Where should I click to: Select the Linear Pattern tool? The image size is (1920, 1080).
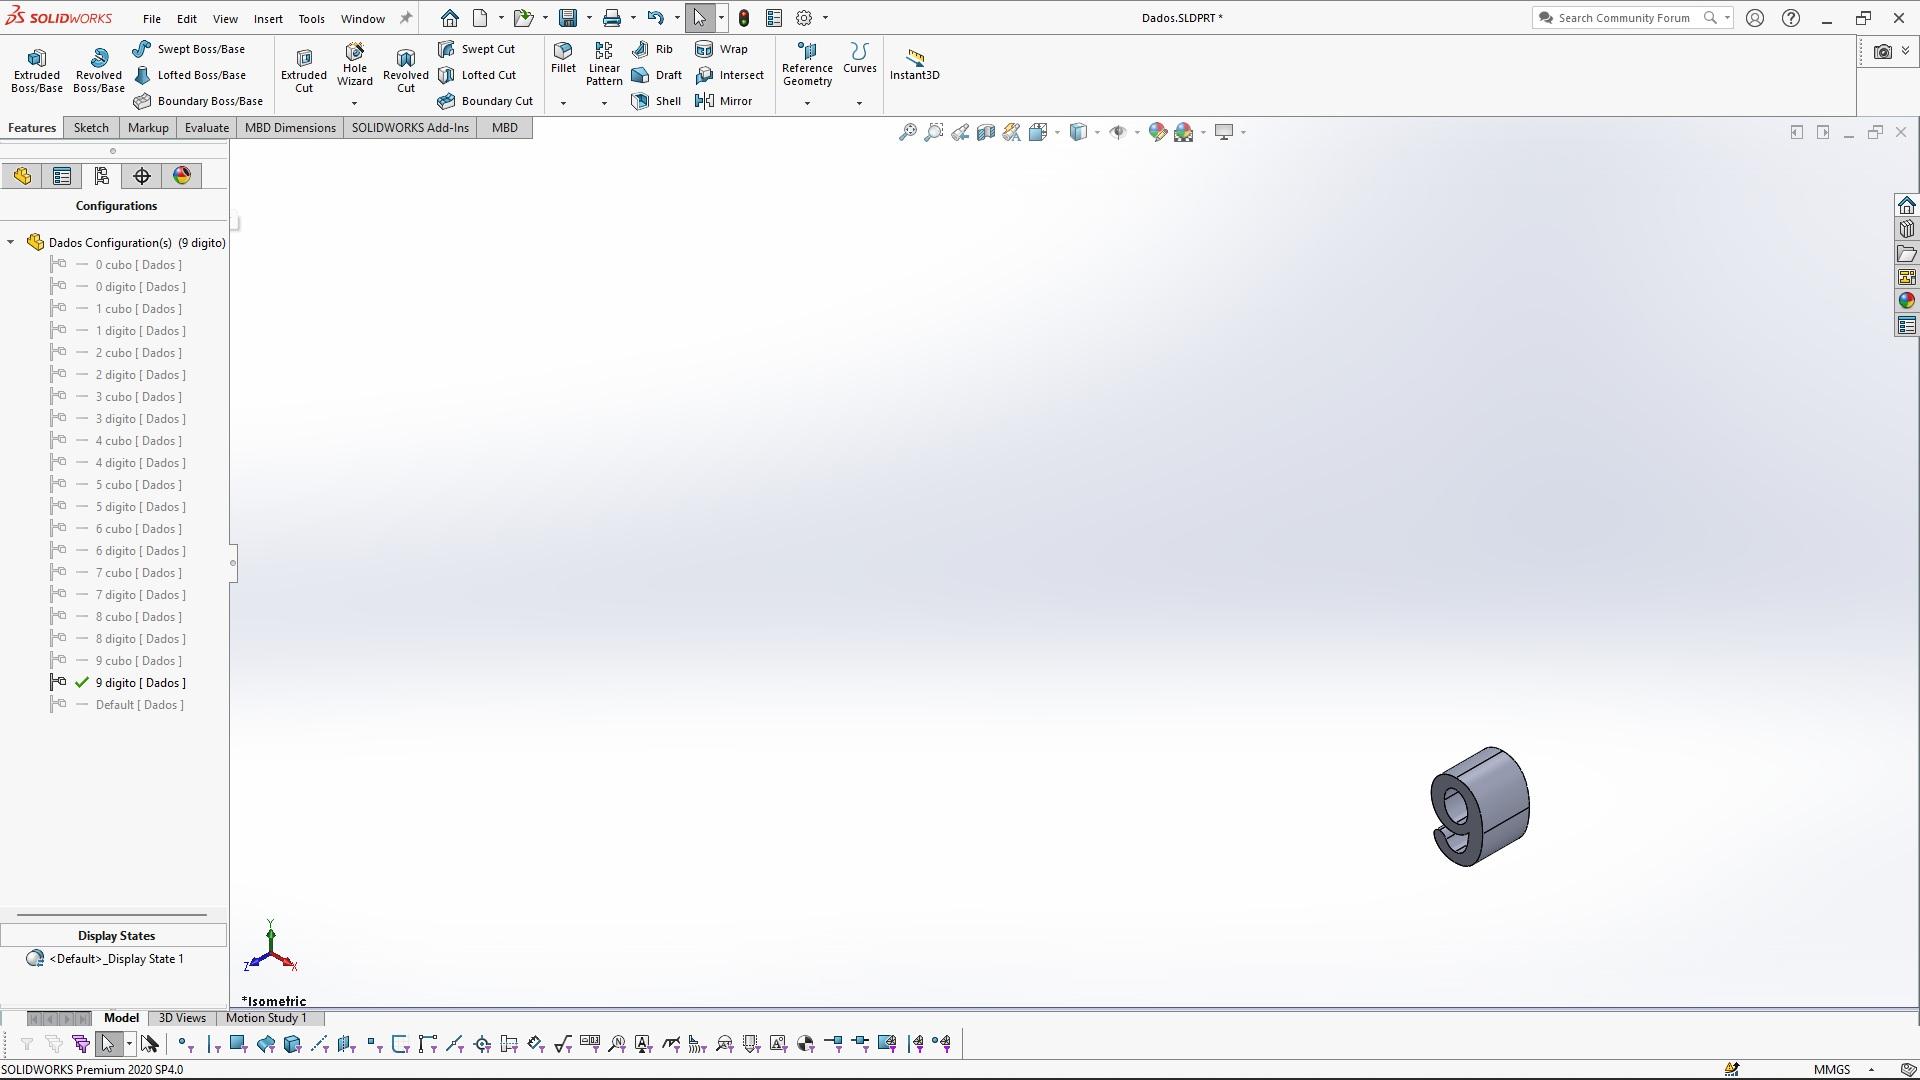604,65
